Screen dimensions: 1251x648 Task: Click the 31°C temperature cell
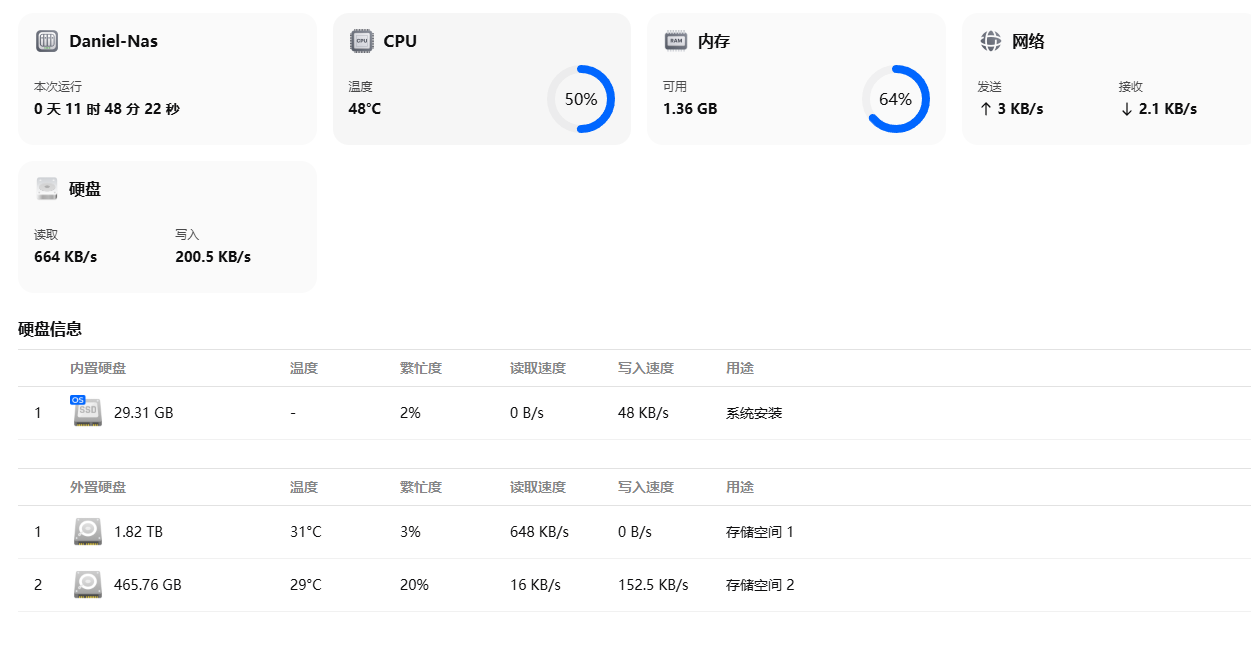tap(306, 532)
